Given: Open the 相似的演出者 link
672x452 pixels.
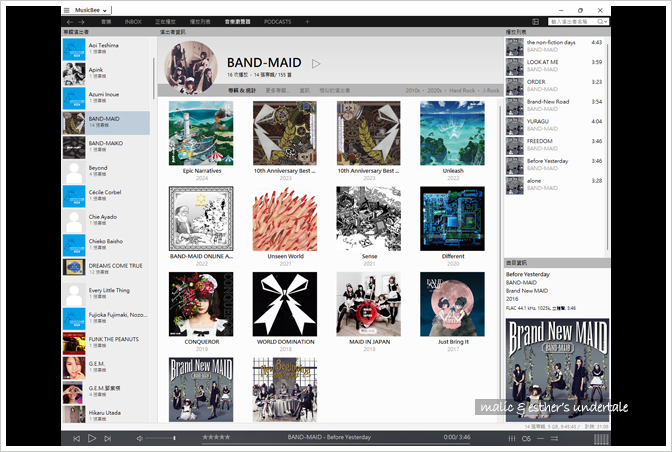Looking at the screenshot, I should tap(335, 90).
